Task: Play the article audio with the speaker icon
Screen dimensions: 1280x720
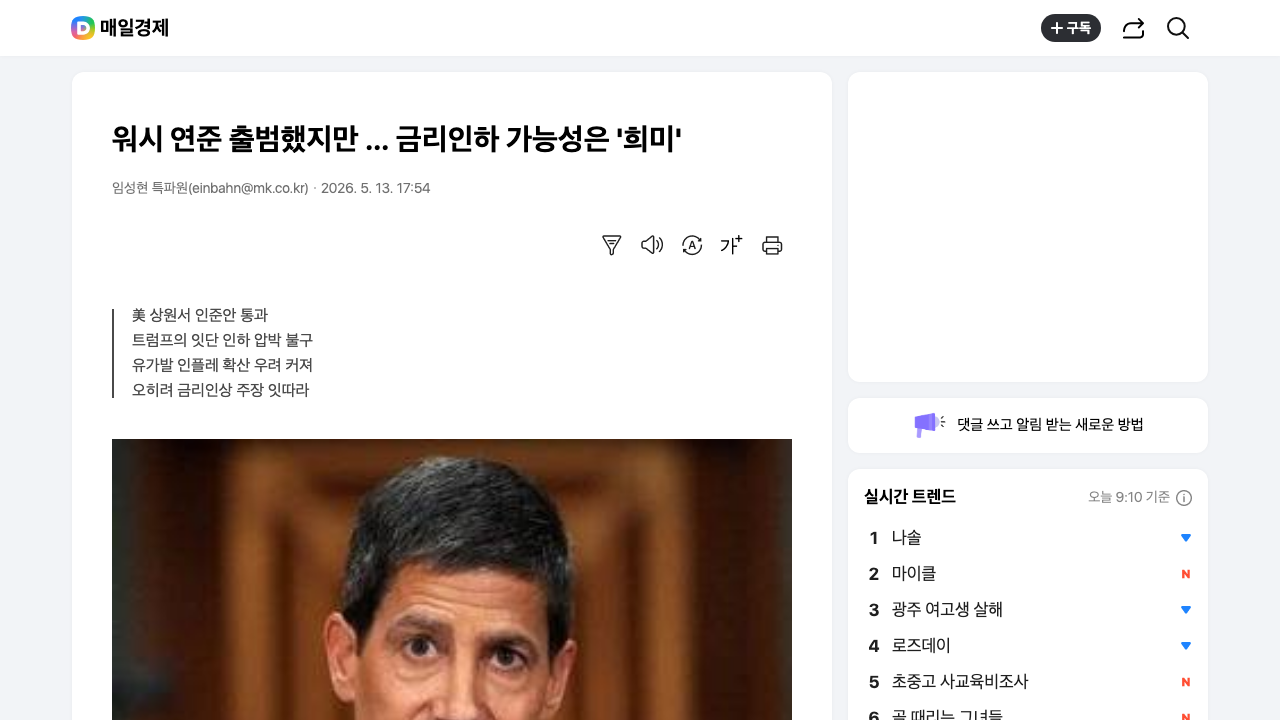Action: click(652, 245)
